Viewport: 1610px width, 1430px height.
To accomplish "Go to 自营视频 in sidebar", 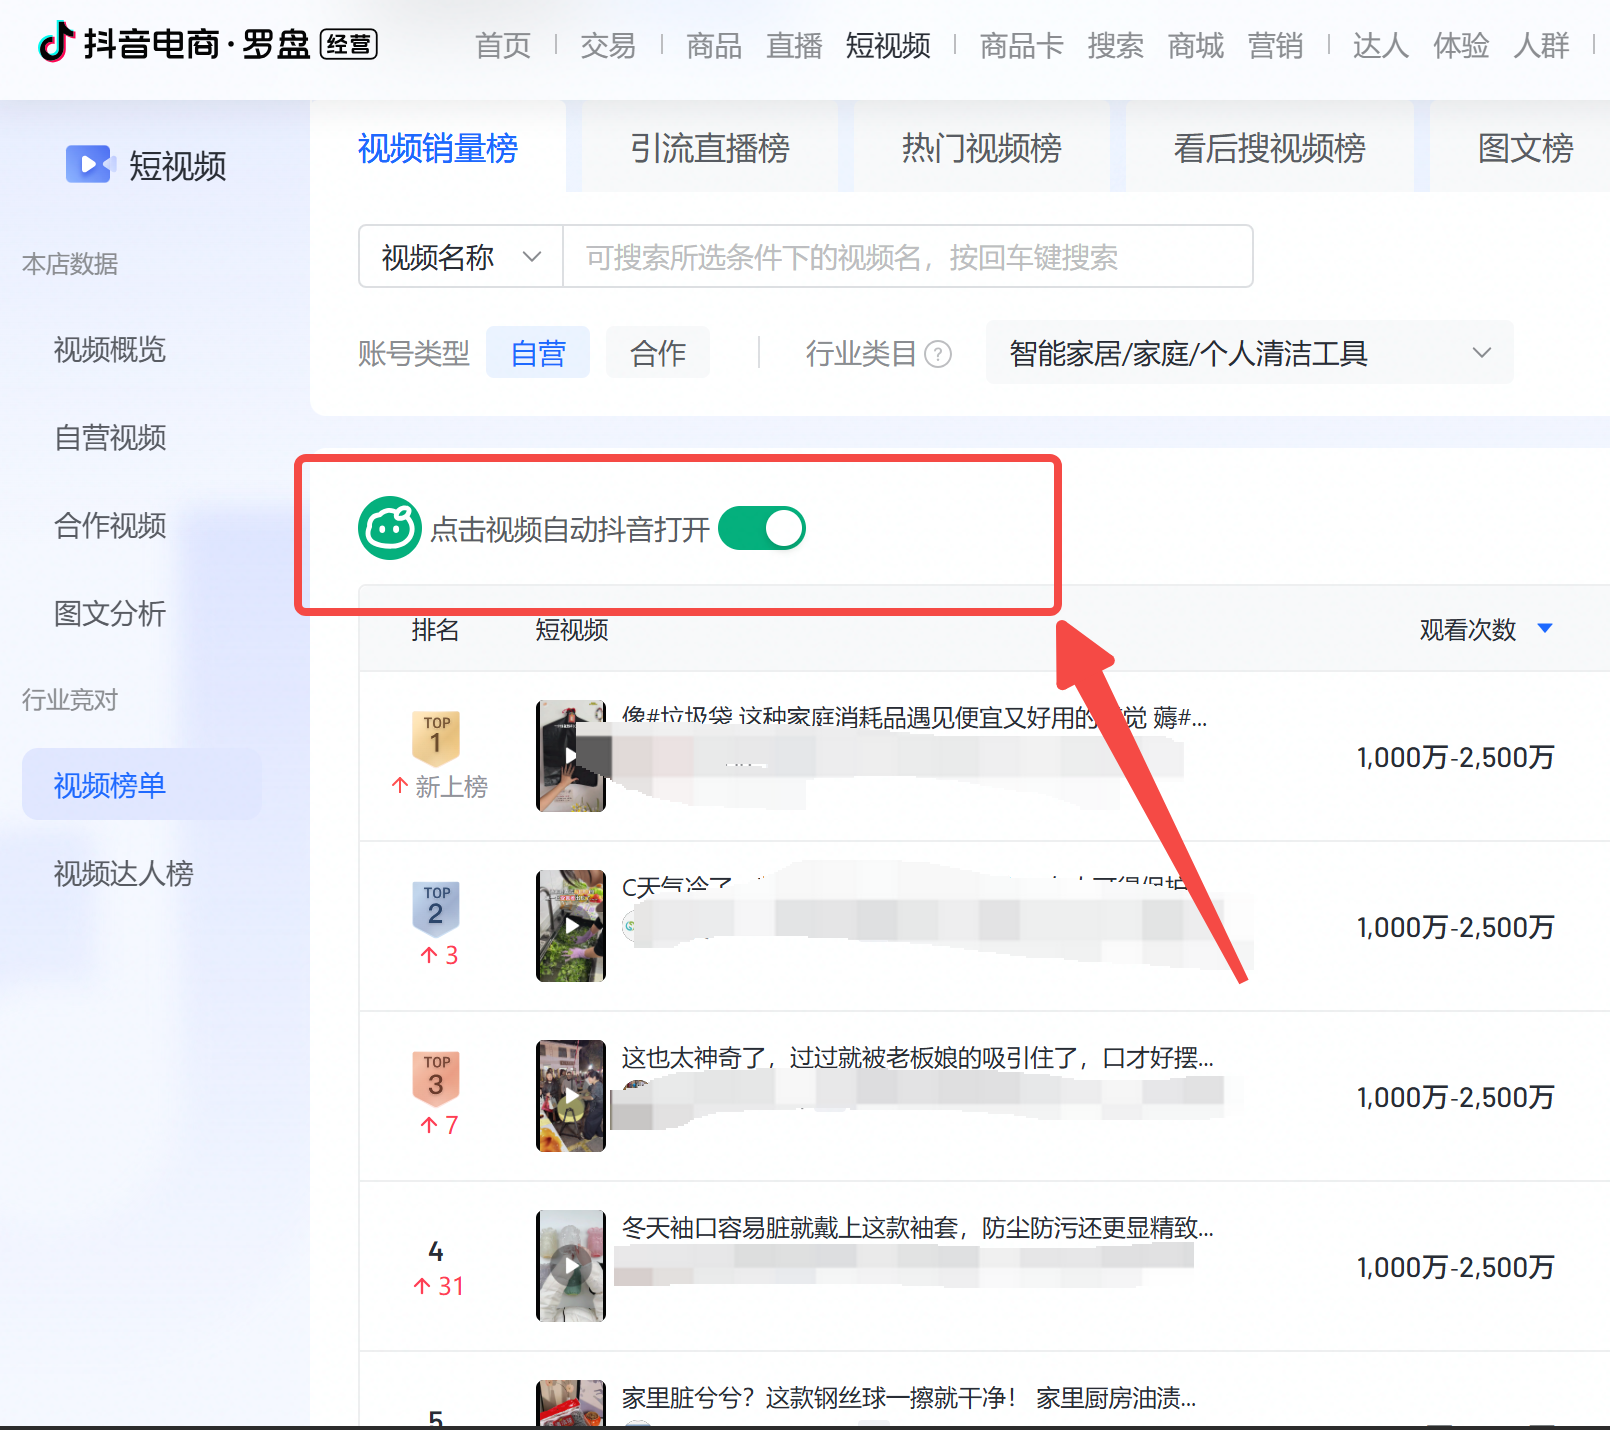I will (110, 437).
